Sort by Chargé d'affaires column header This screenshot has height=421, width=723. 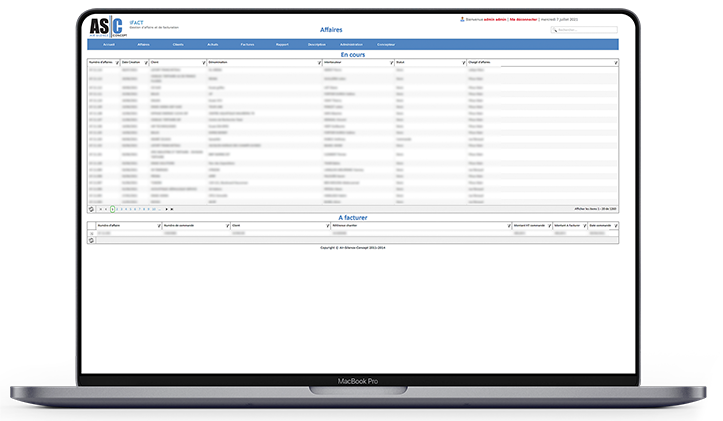479,62
